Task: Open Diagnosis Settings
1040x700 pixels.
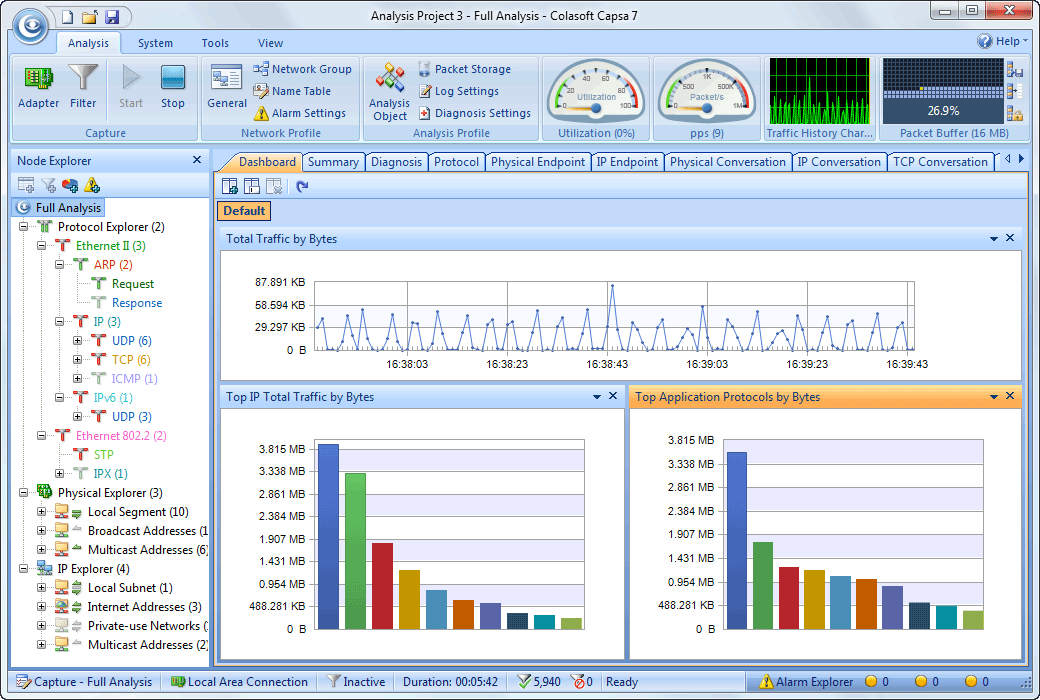Action: point(474,113)
